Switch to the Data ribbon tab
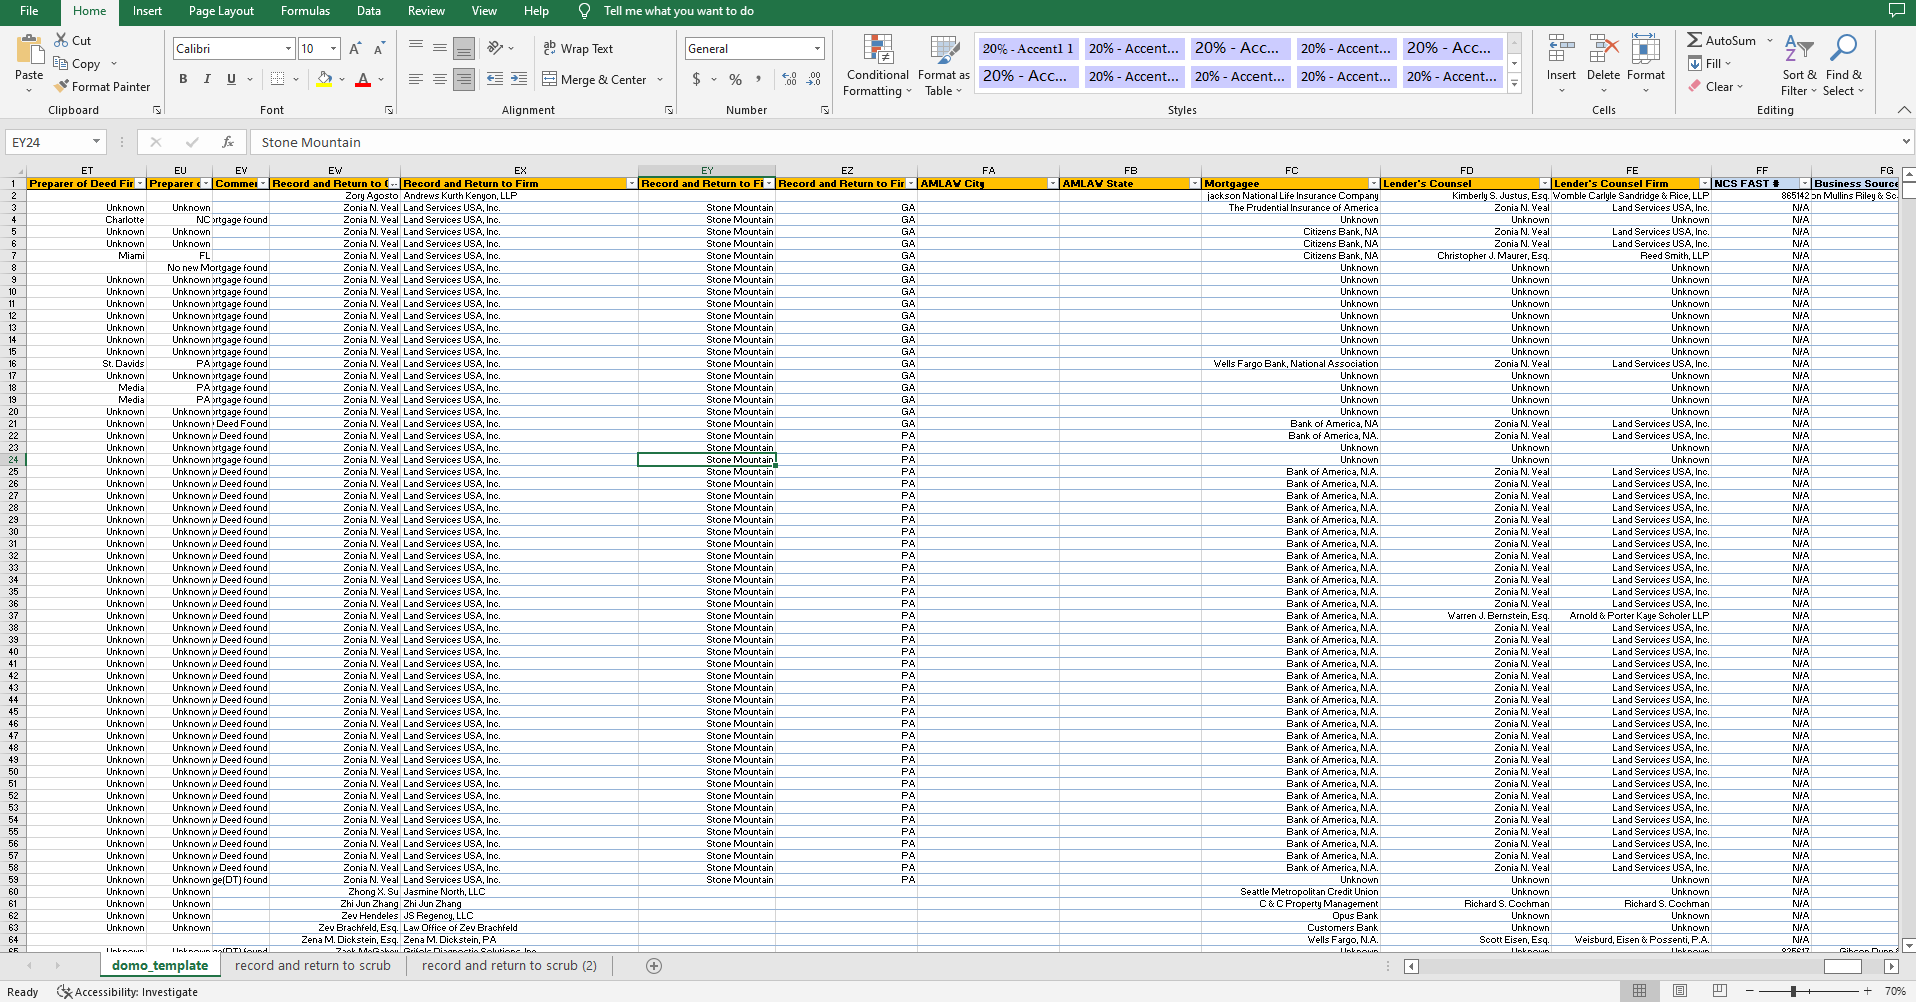The width and height of the screenshot is (1916, 1002). pyautogui.click(x=369, y=11)
